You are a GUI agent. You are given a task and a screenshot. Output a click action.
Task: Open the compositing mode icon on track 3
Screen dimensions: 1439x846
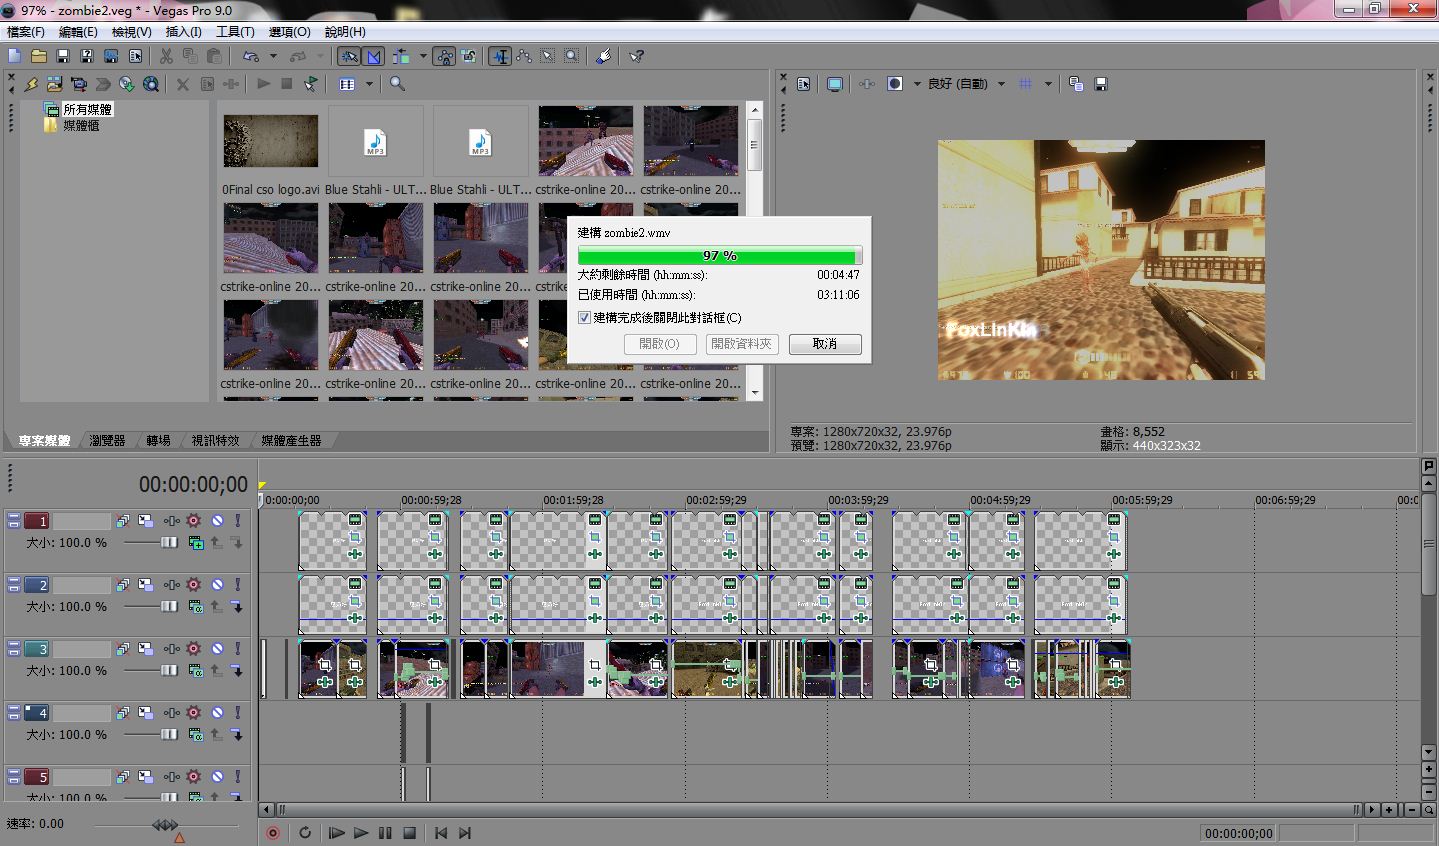coord(196,671)
